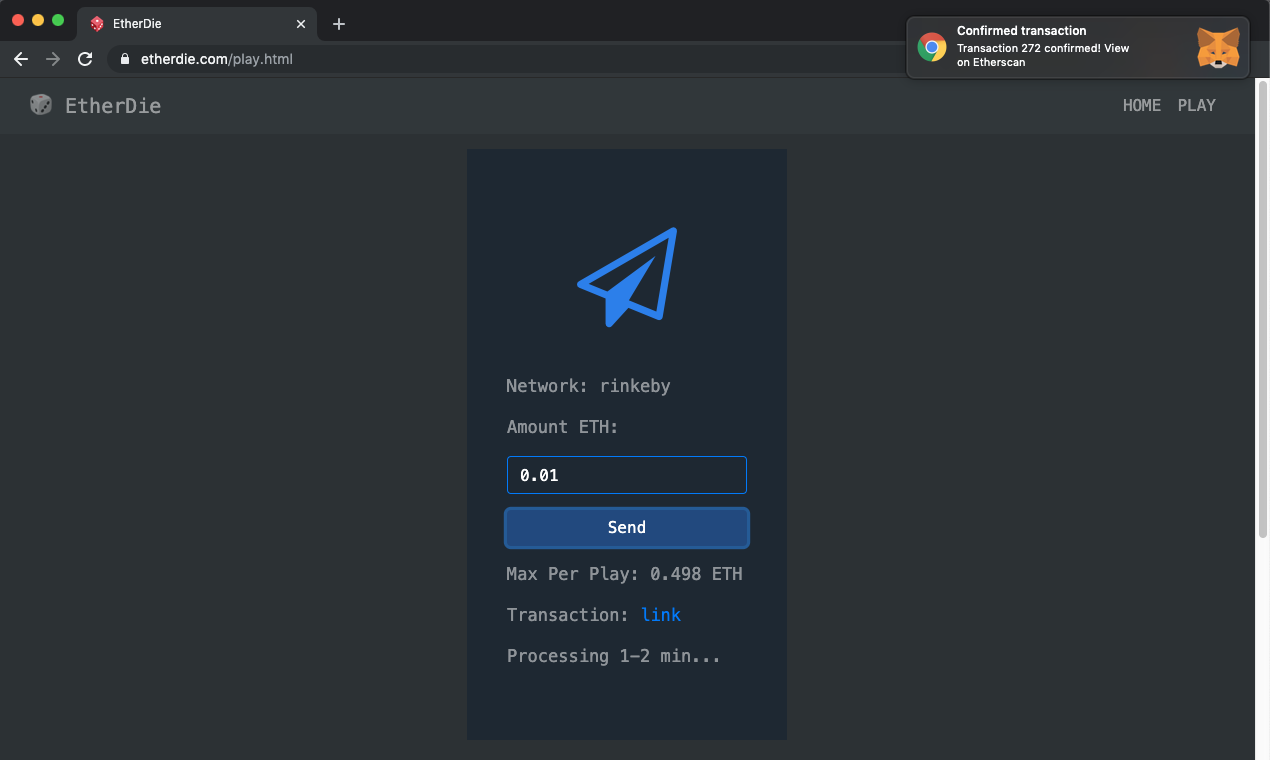
Task: Close the EtherDie browser tab
Action: (x=301, y=24)
